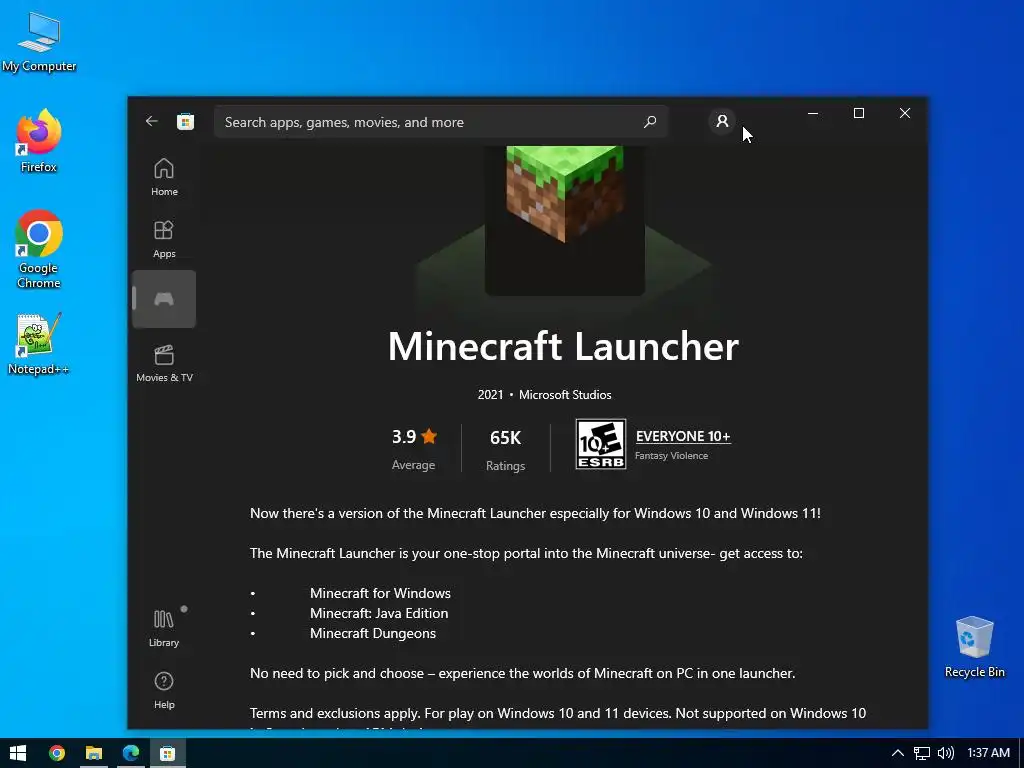Open Chrome from the taskbar
The image size is (1024, 768).
pos(57,753)
